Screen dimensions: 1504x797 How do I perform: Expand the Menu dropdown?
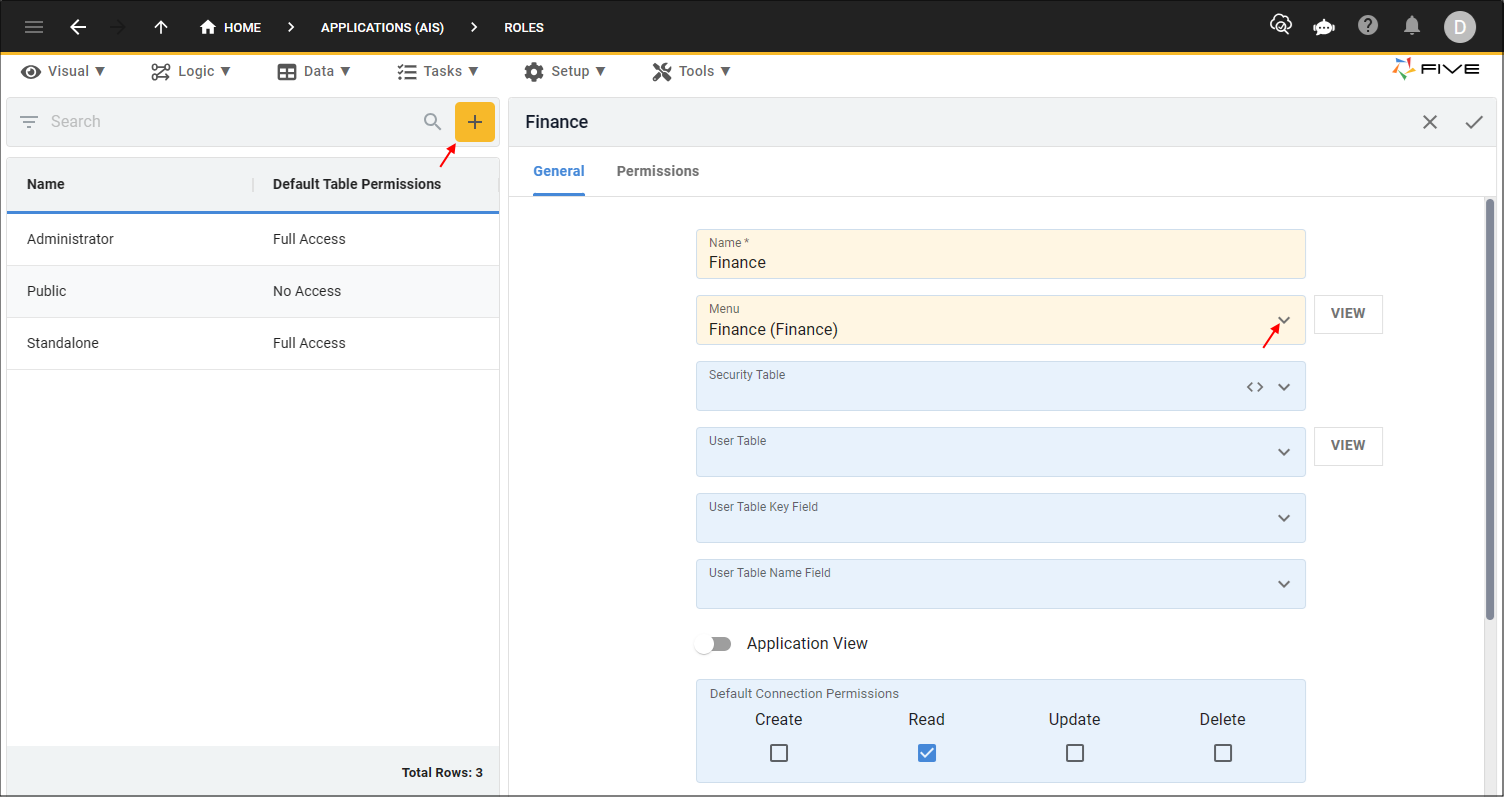[1284, 320]
